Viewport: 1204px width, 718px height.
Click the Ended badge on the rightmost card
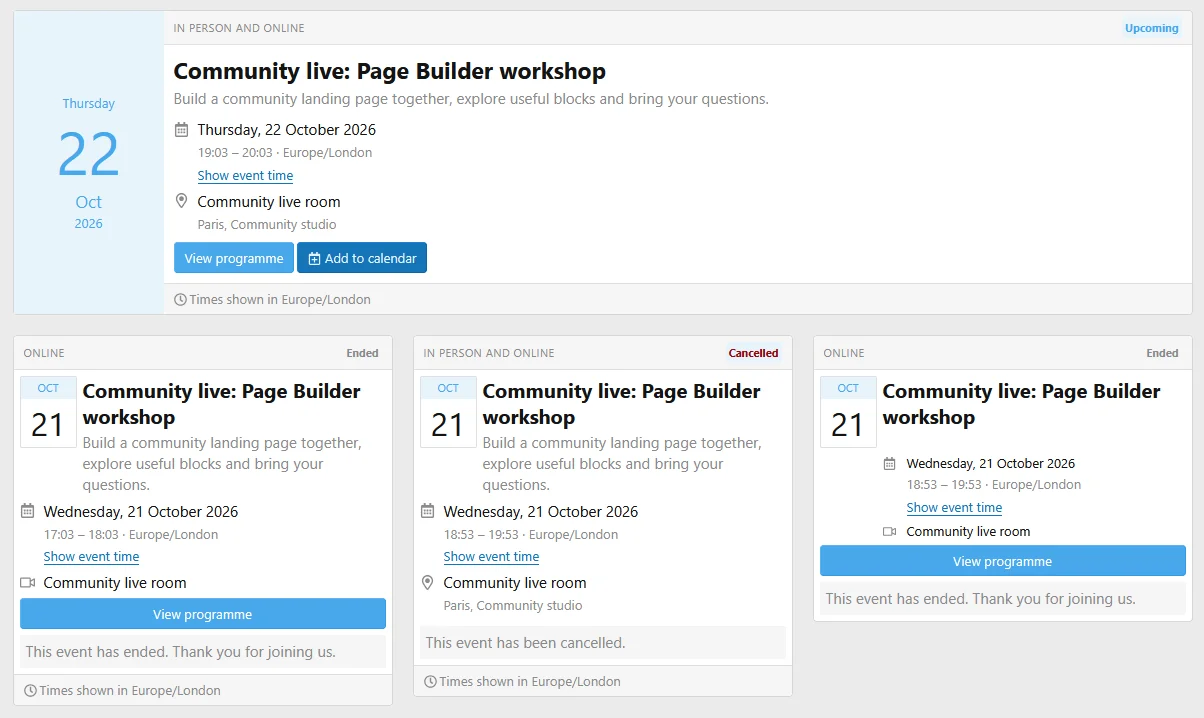[x=1163, y=353]
